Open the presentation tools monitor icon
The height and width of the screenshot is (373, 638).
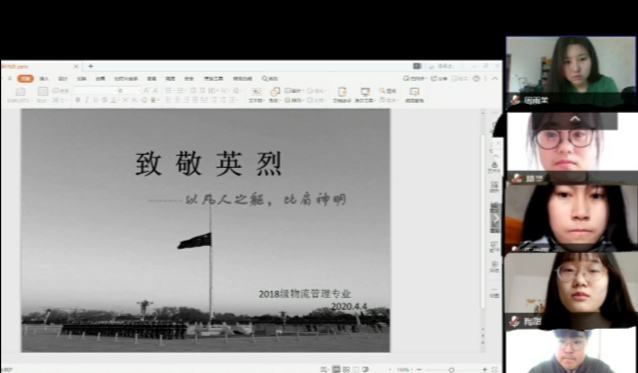(x=365, y=94)
